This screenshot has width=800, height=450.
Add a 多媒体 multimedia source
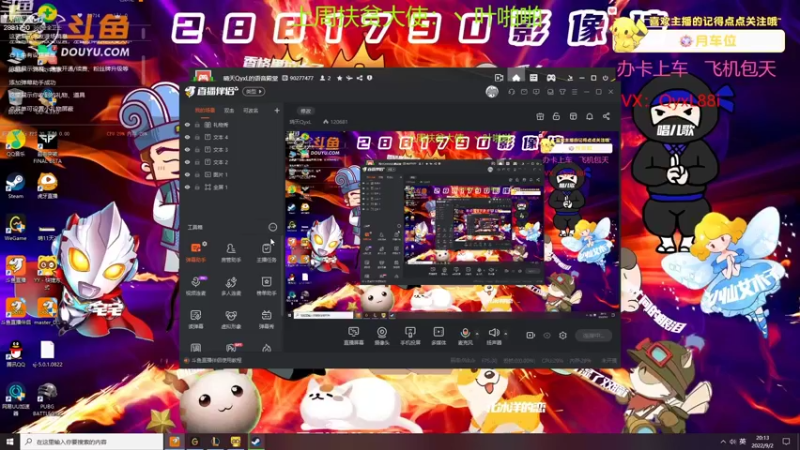click(438, 336)
